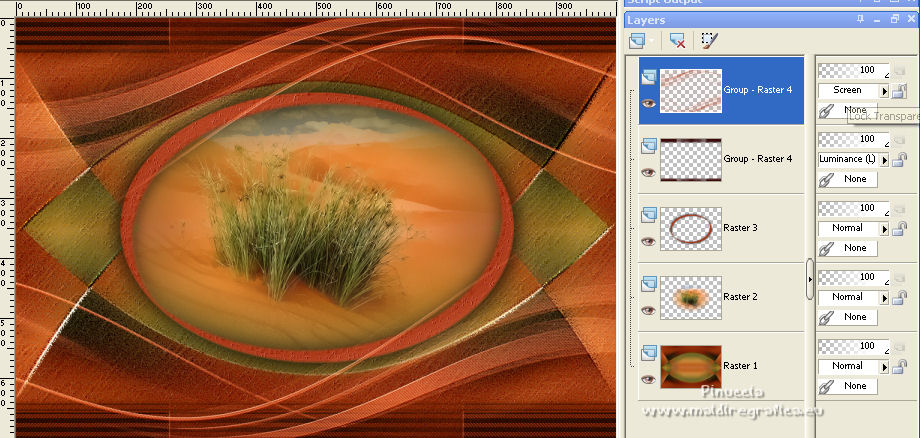Screen dimensions: 920x438
Task: Click the wavy lines thumbnail of the top group layer
Action: 691,91
